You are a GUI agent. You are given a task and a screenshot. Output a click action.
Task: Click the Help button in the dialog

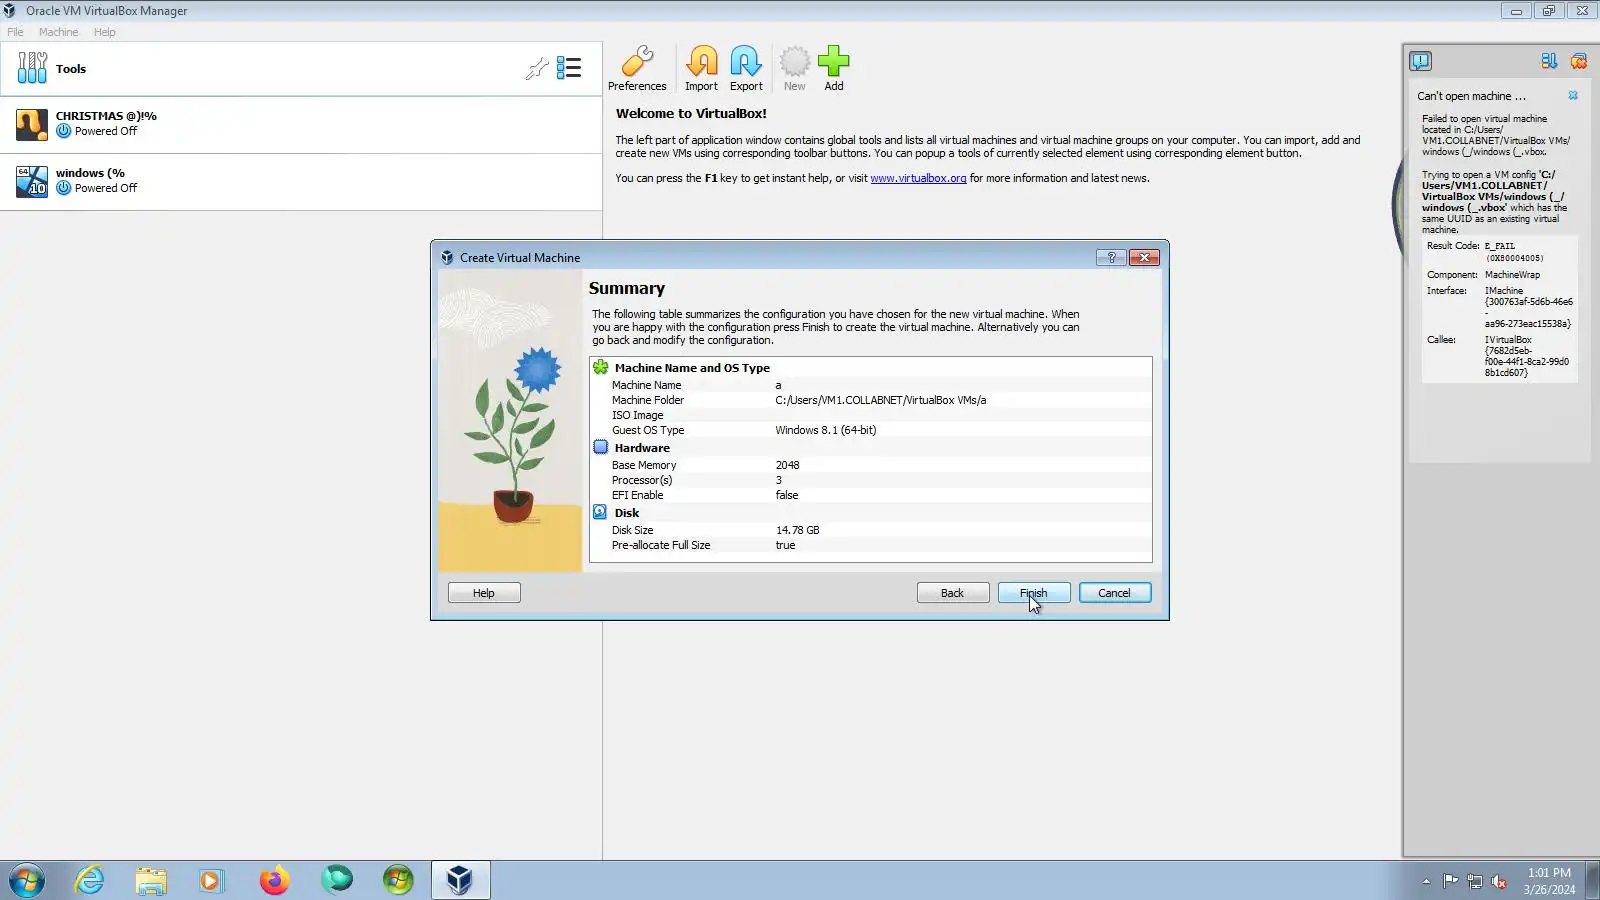(484, 593)
